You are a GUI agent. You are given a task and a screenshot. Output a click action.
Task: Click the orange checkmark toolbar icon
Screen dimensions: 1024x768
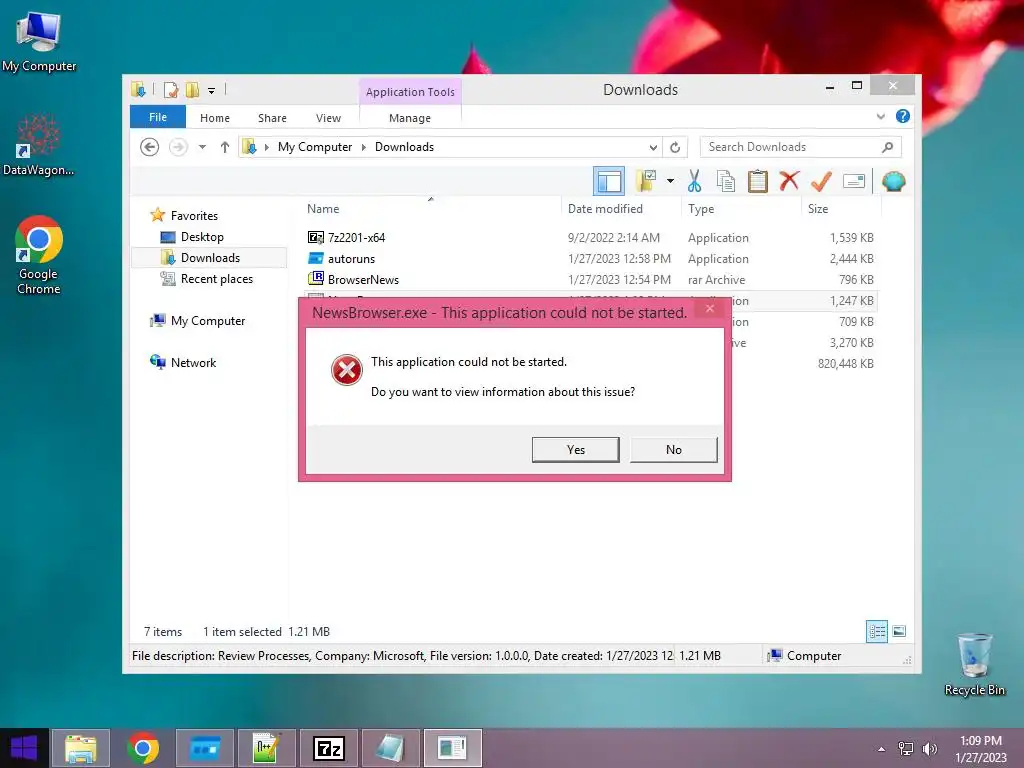(821, 181)
